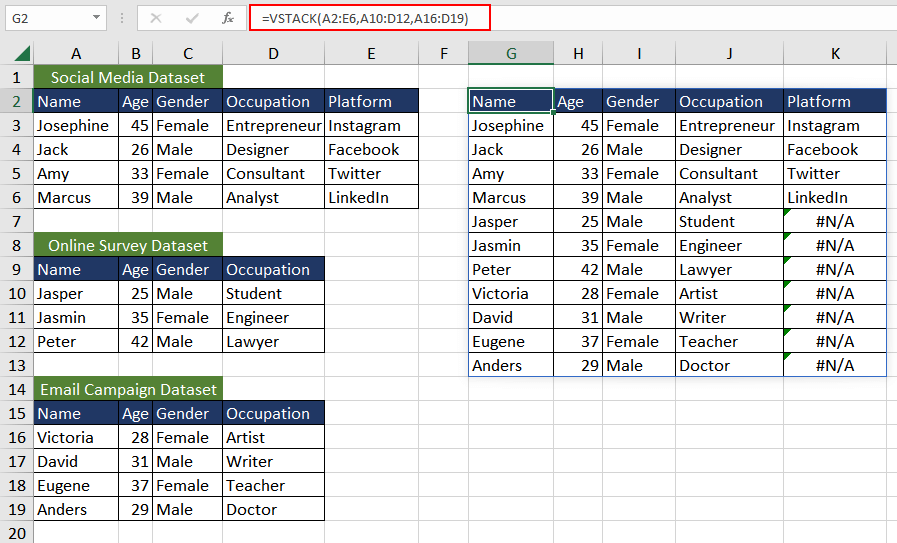Select row 2 header
The width and height of the screenshot is (897, 543).
point(16,101)
